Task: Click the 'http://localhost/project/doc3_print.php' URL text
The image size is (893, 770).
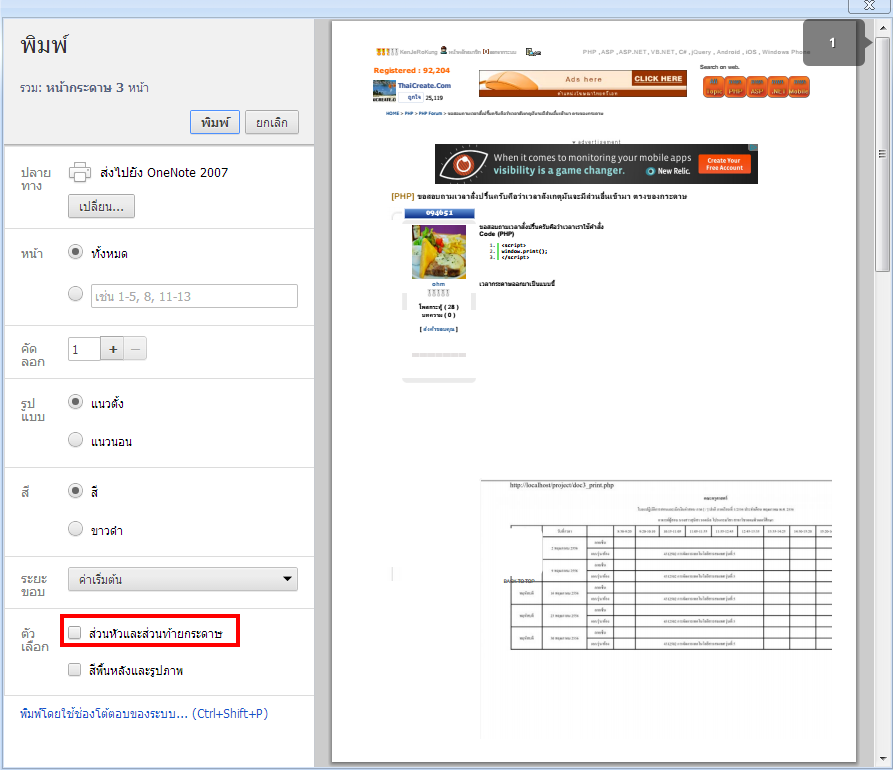Action: click(x=562, y=485)
